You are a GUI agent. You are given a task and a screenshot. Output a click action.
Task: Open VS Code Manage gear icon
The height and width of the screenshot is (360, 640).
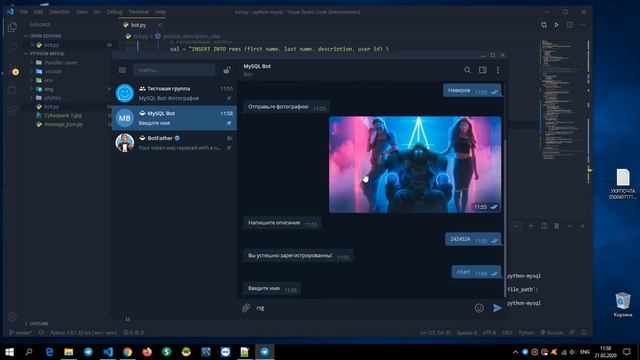(12, 317)
